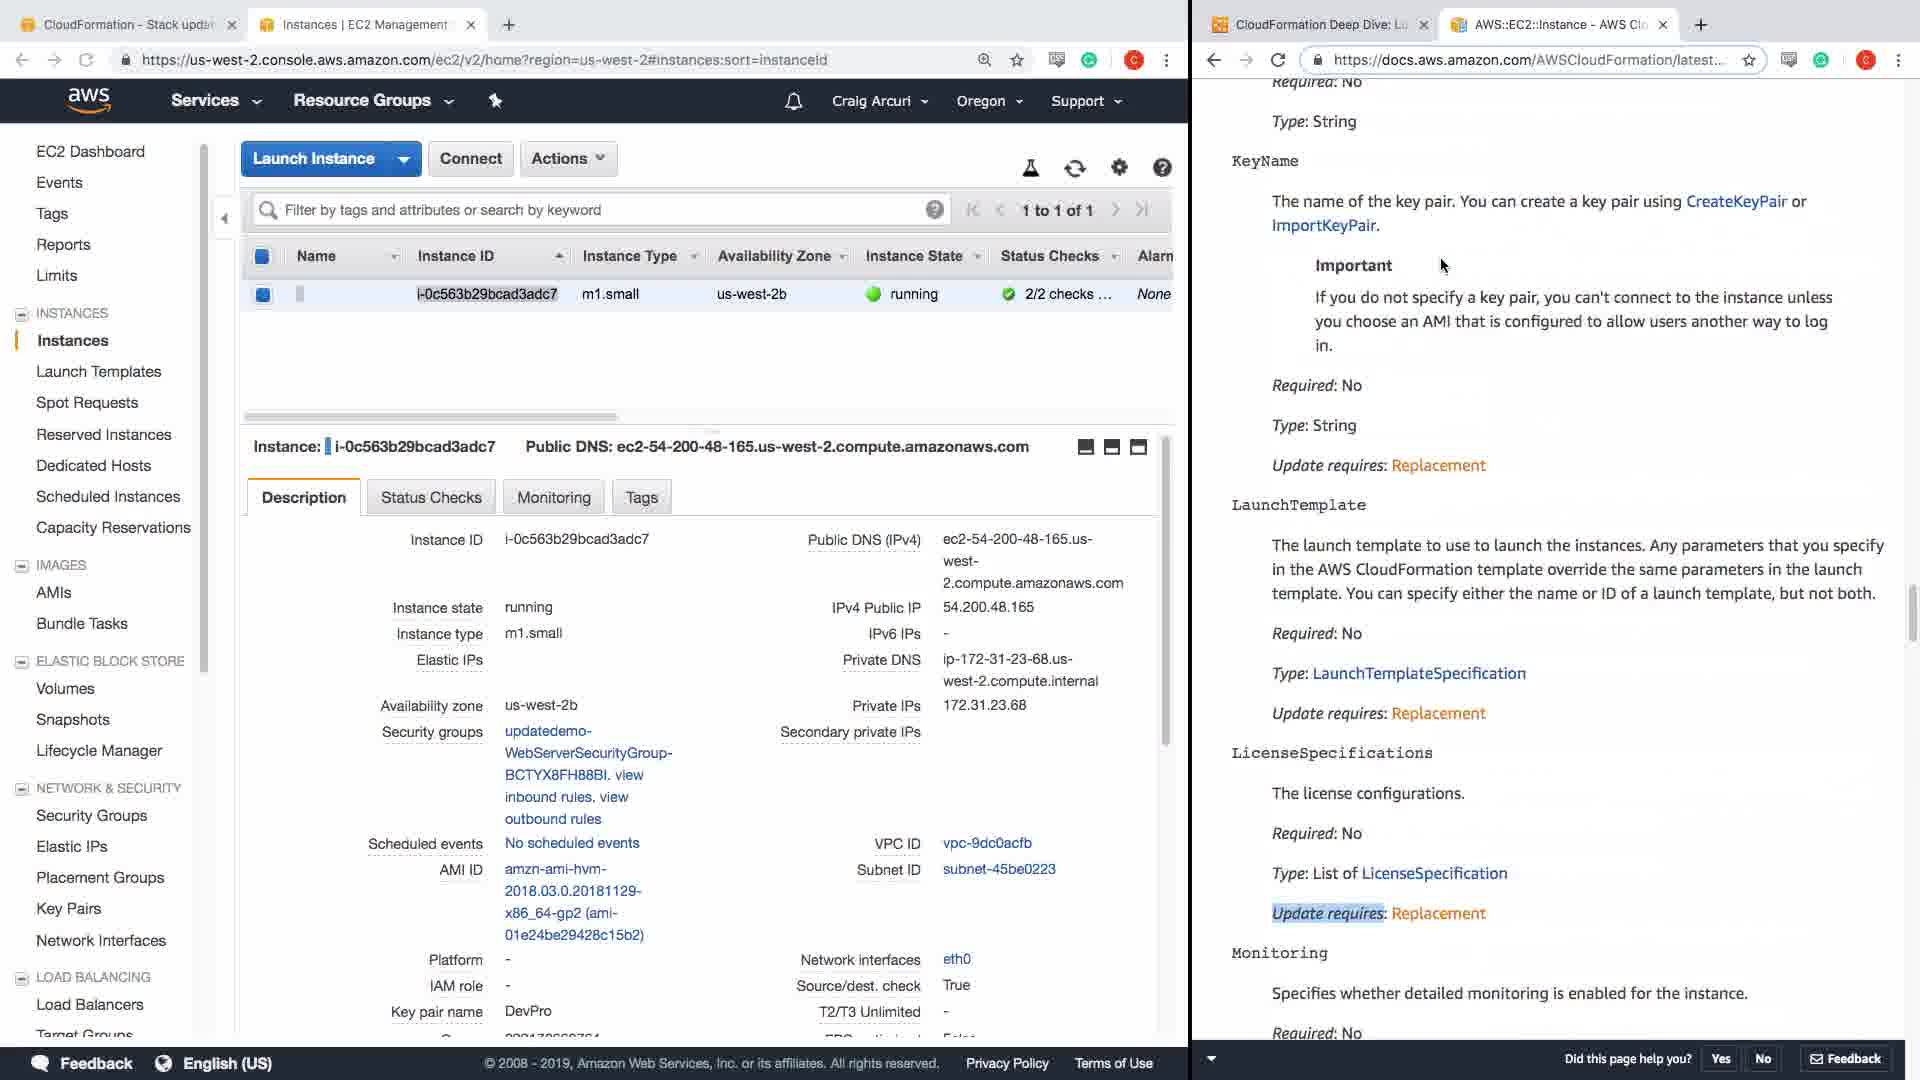Open the Actions dropdown
Screen dimensions: 1920x1080
tap(568, 159)
